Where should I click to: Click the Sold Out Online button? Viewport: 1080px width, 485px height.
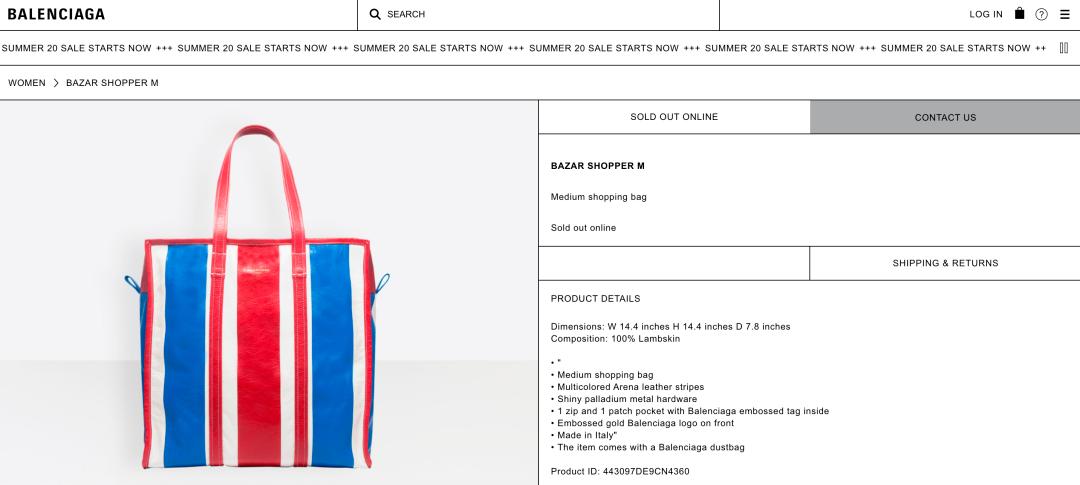[674, 117]
